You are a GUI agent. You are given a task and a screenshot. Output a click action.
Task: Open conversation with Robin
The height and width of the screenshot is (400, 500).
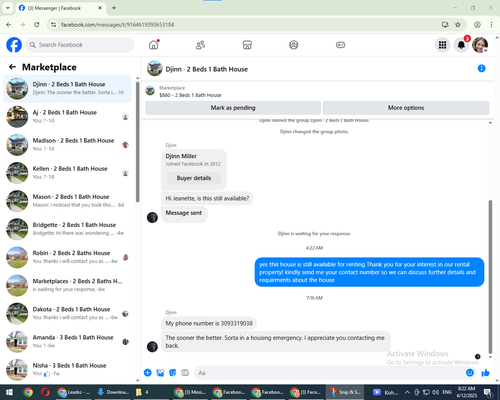68,257
